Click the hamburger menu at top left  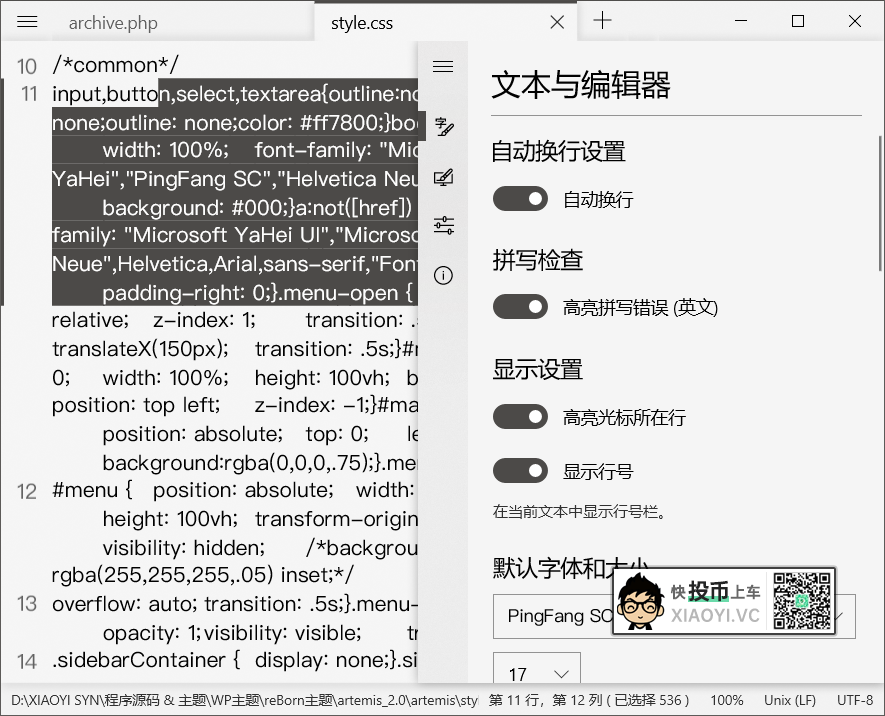27,21
